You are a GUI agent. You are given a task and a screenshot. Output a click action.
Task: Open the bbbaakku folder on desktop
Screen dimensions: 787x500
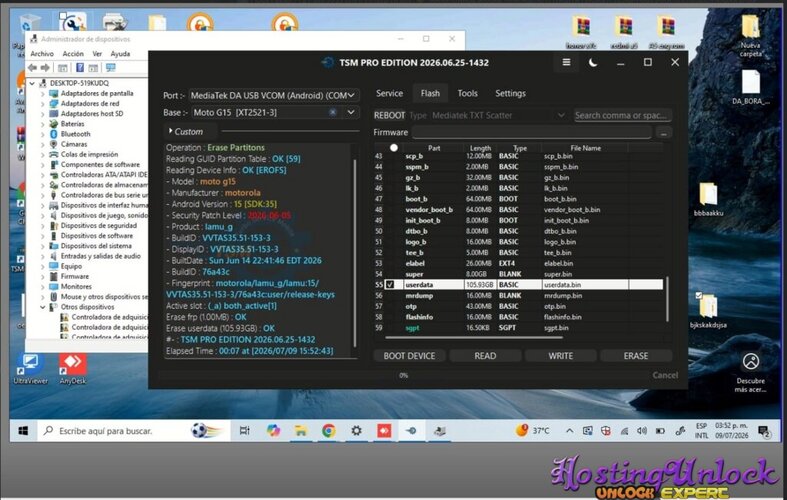pos(708,199)
